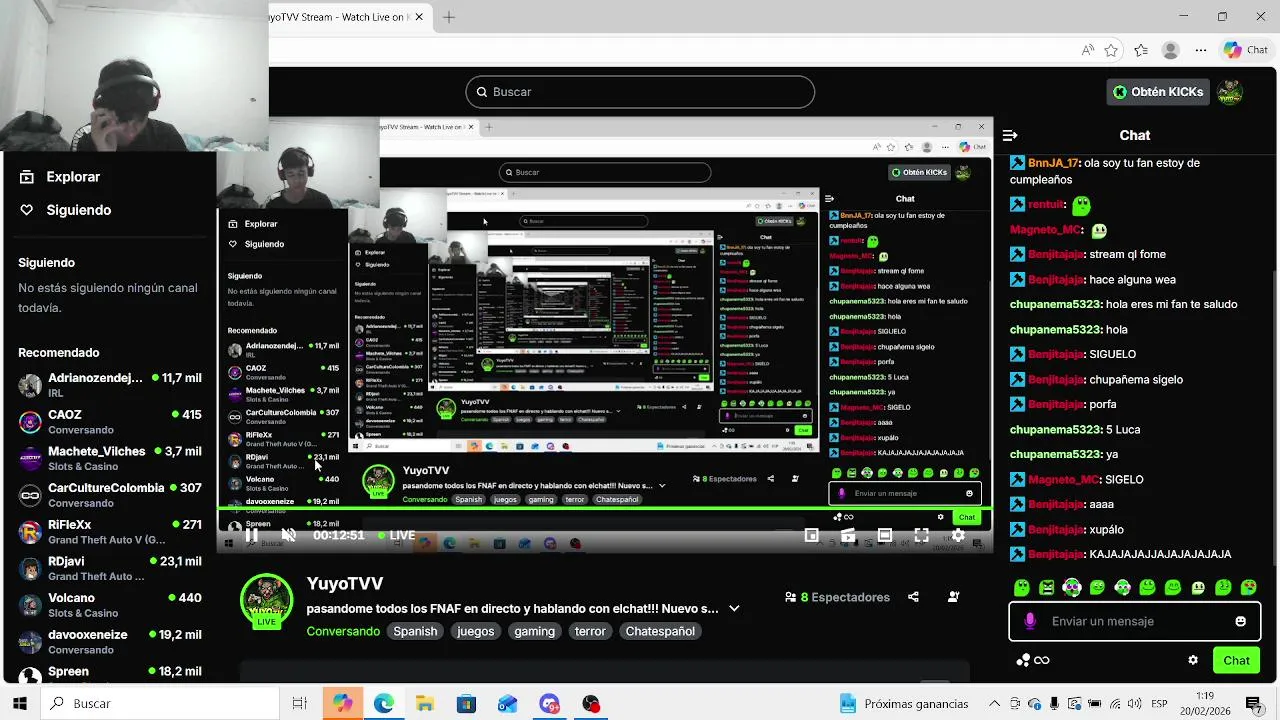
Task: Collapse the chat panel with arrow icon
Action: coord(1010,135)
